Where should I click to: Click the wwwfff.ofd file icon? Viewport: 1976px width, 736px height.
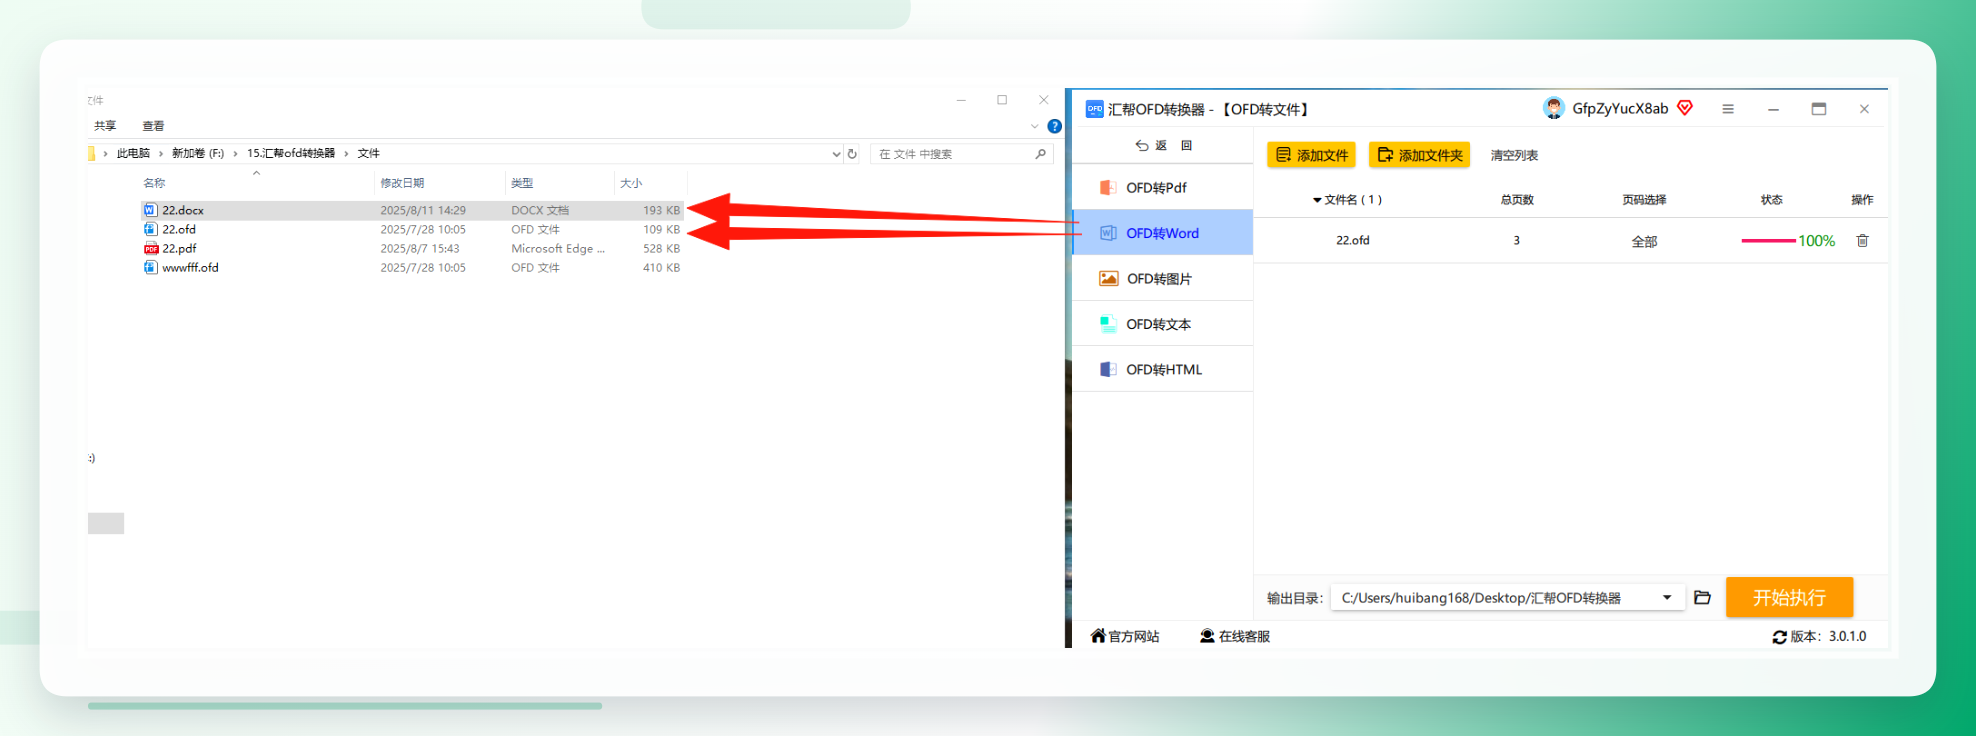151,267
